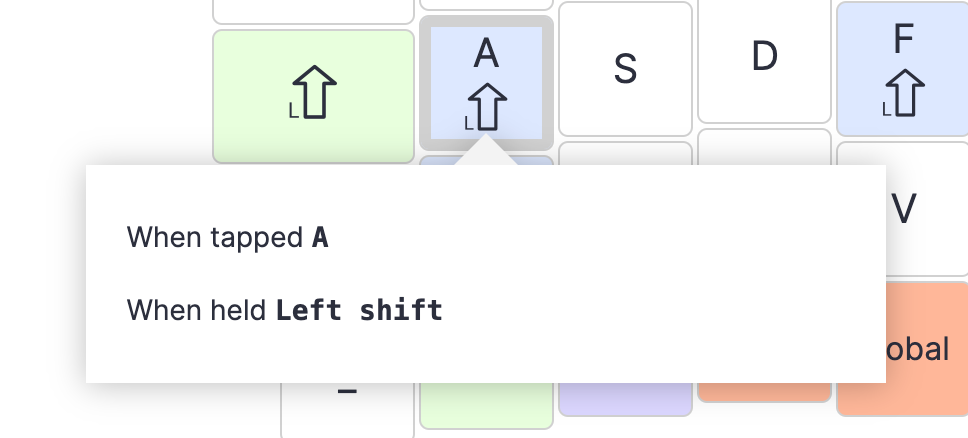This screenshot has width=968, height=438.
Task: Click the key sliver above the A key
Action: [486, 6]
